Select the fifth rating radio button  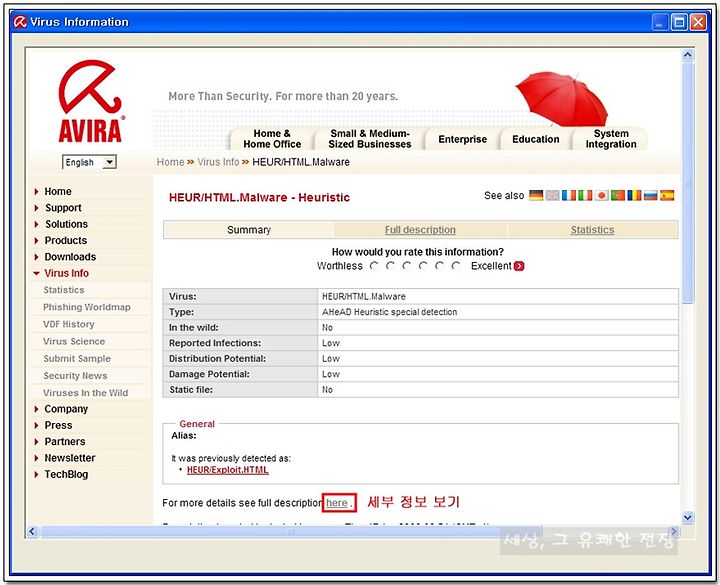coord(439,266)
